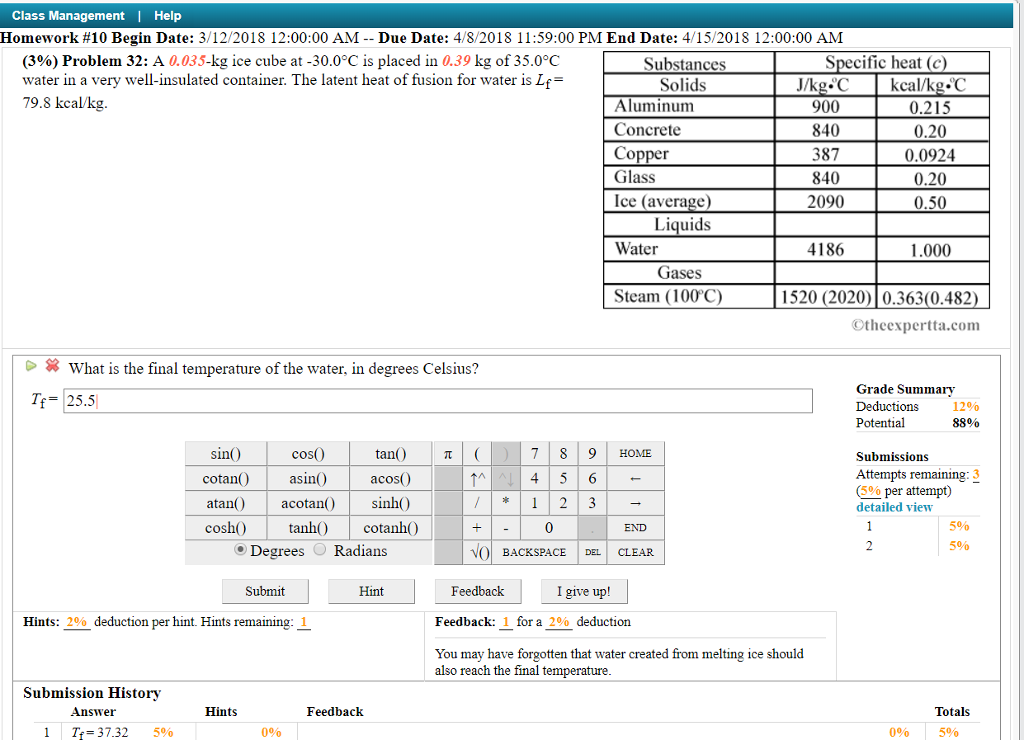Click the 'I give up!' button

click(583, 591)
